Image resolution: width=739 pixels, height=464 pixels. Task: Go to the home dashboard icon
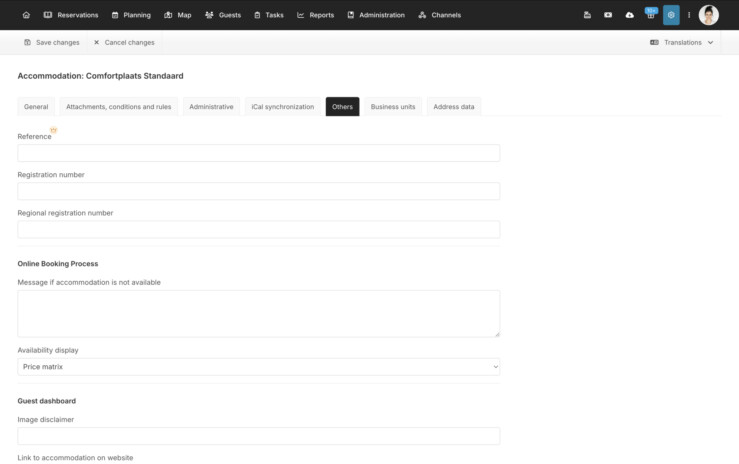26,15
